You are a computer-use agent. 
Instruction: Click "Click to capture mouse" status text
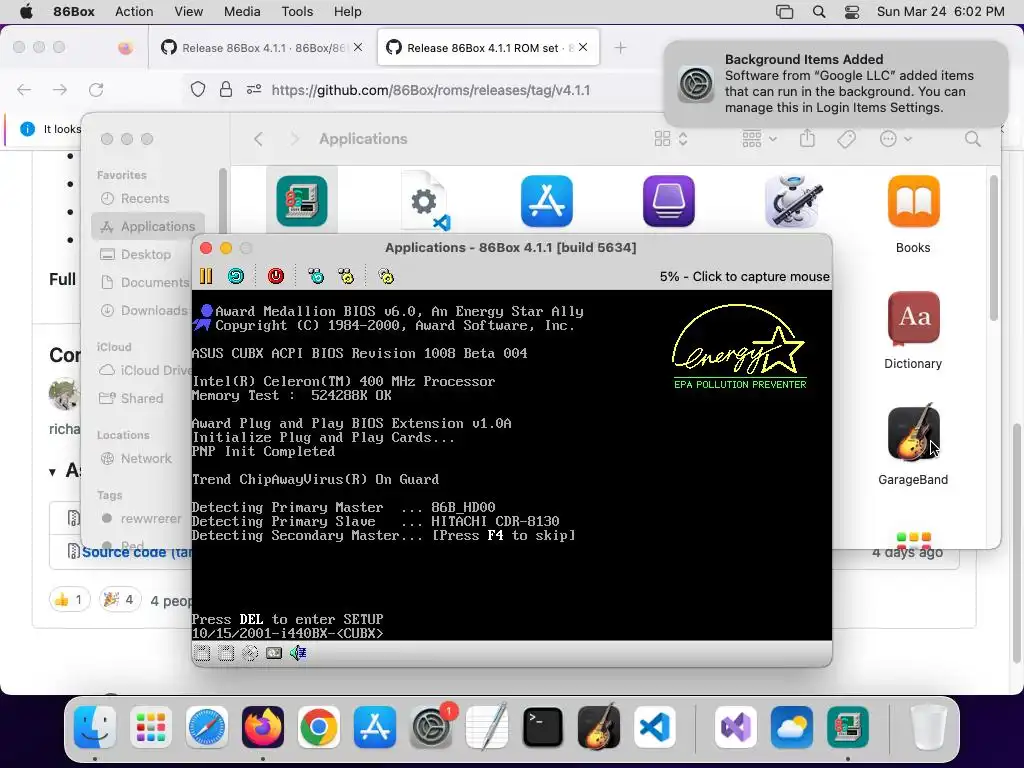761,276
